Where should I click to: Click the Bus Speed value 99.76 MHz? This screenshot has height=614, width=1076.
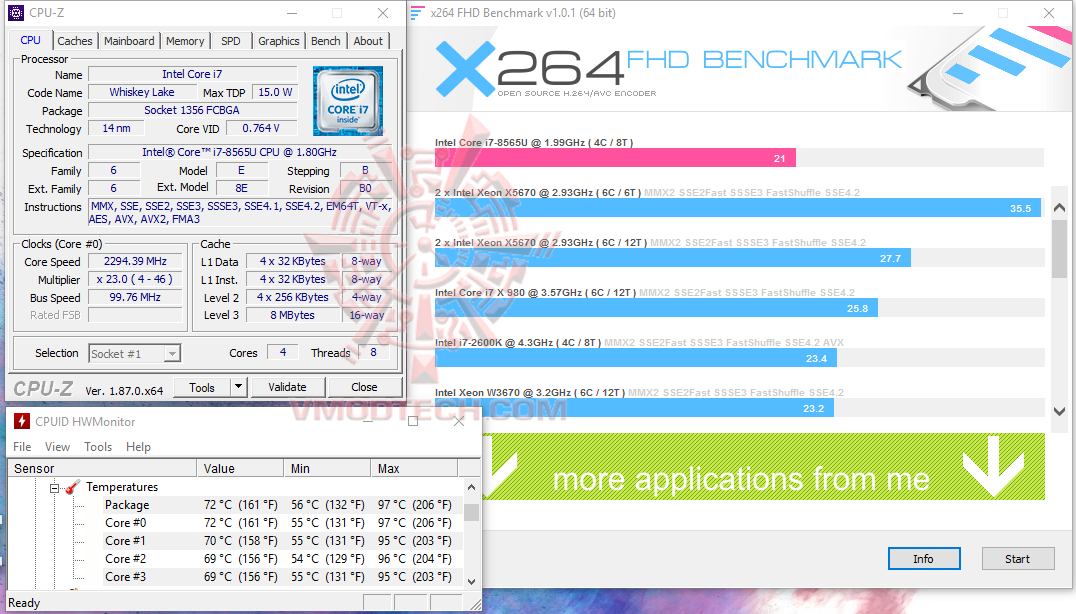coord(135,297)
